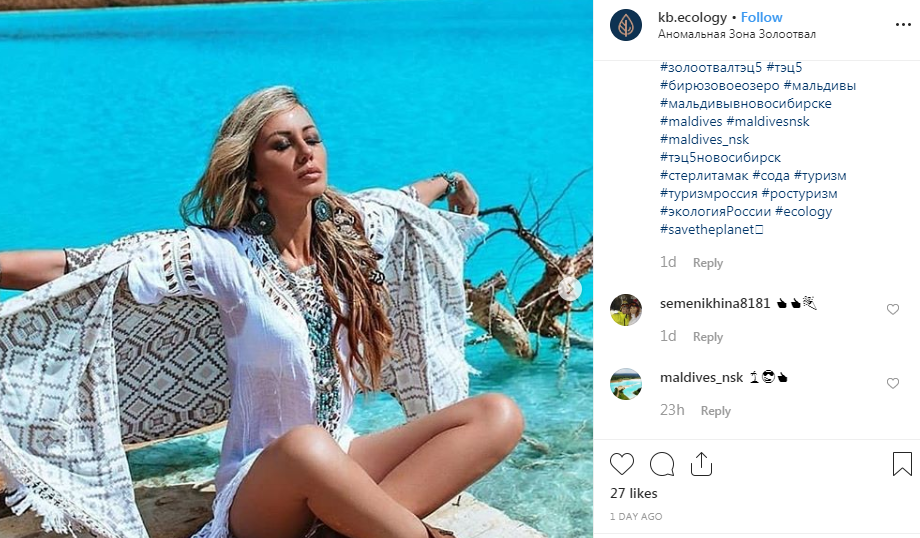
Task: Open kb.ecology profile avatar
Action: [x=626, y=25]
